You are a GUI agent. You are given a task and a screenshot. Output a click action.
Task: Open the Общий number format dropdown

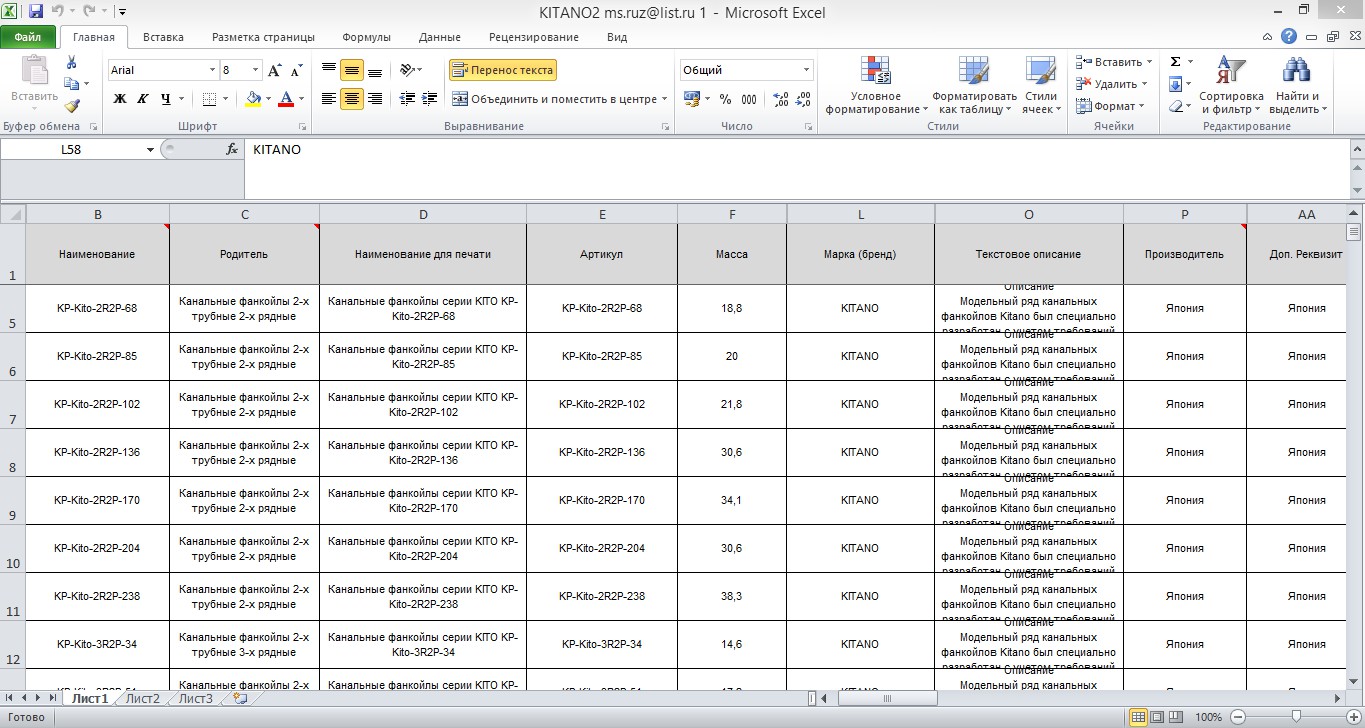point(806,70)
